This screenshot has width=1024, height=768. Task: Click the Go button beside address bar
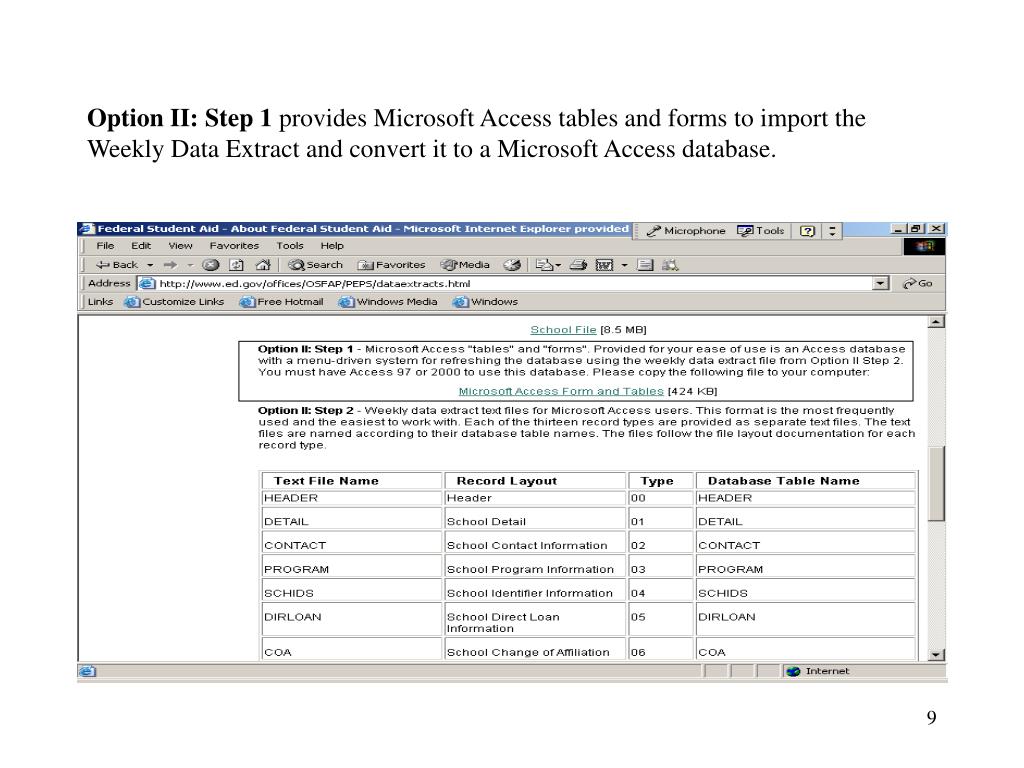tap(918, 283)
